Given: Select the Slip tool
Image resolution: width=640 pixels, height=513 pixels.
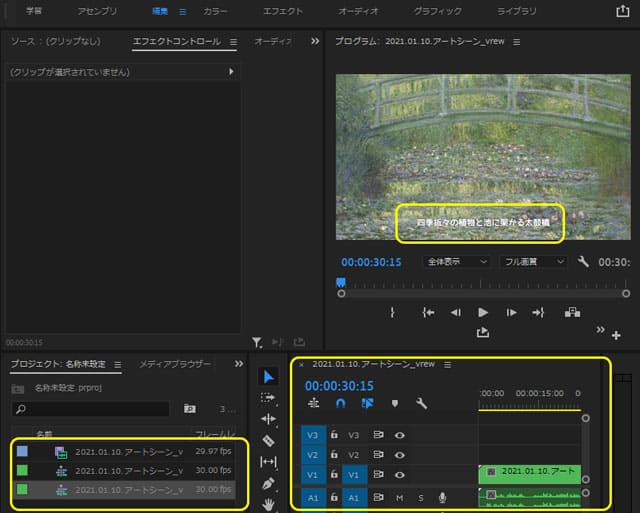Looking at the screenshot, I should [x=268, y=462].
